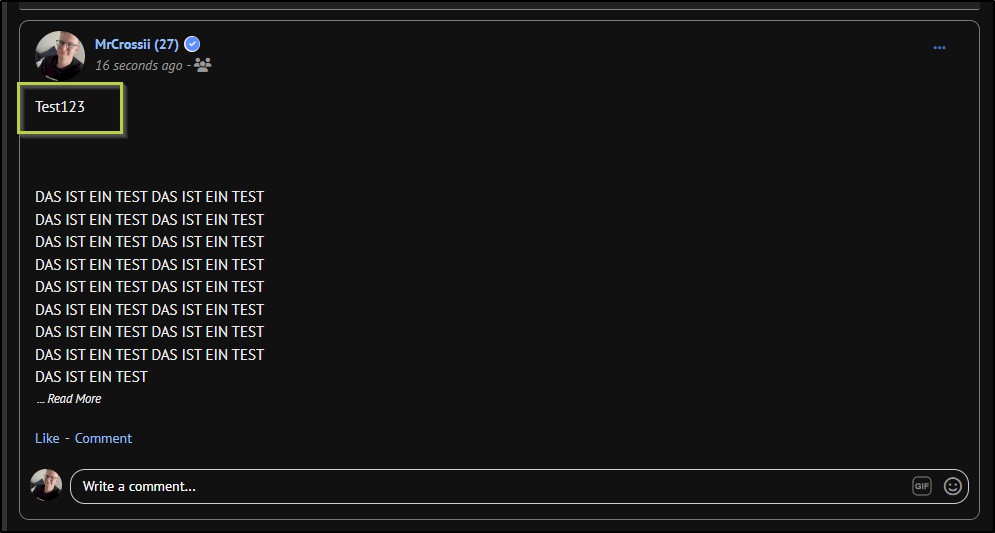Click the friends audience icon by timestamp
This screenshot has width=995, height=533.
pyautogui.click(x=203, y=65)
